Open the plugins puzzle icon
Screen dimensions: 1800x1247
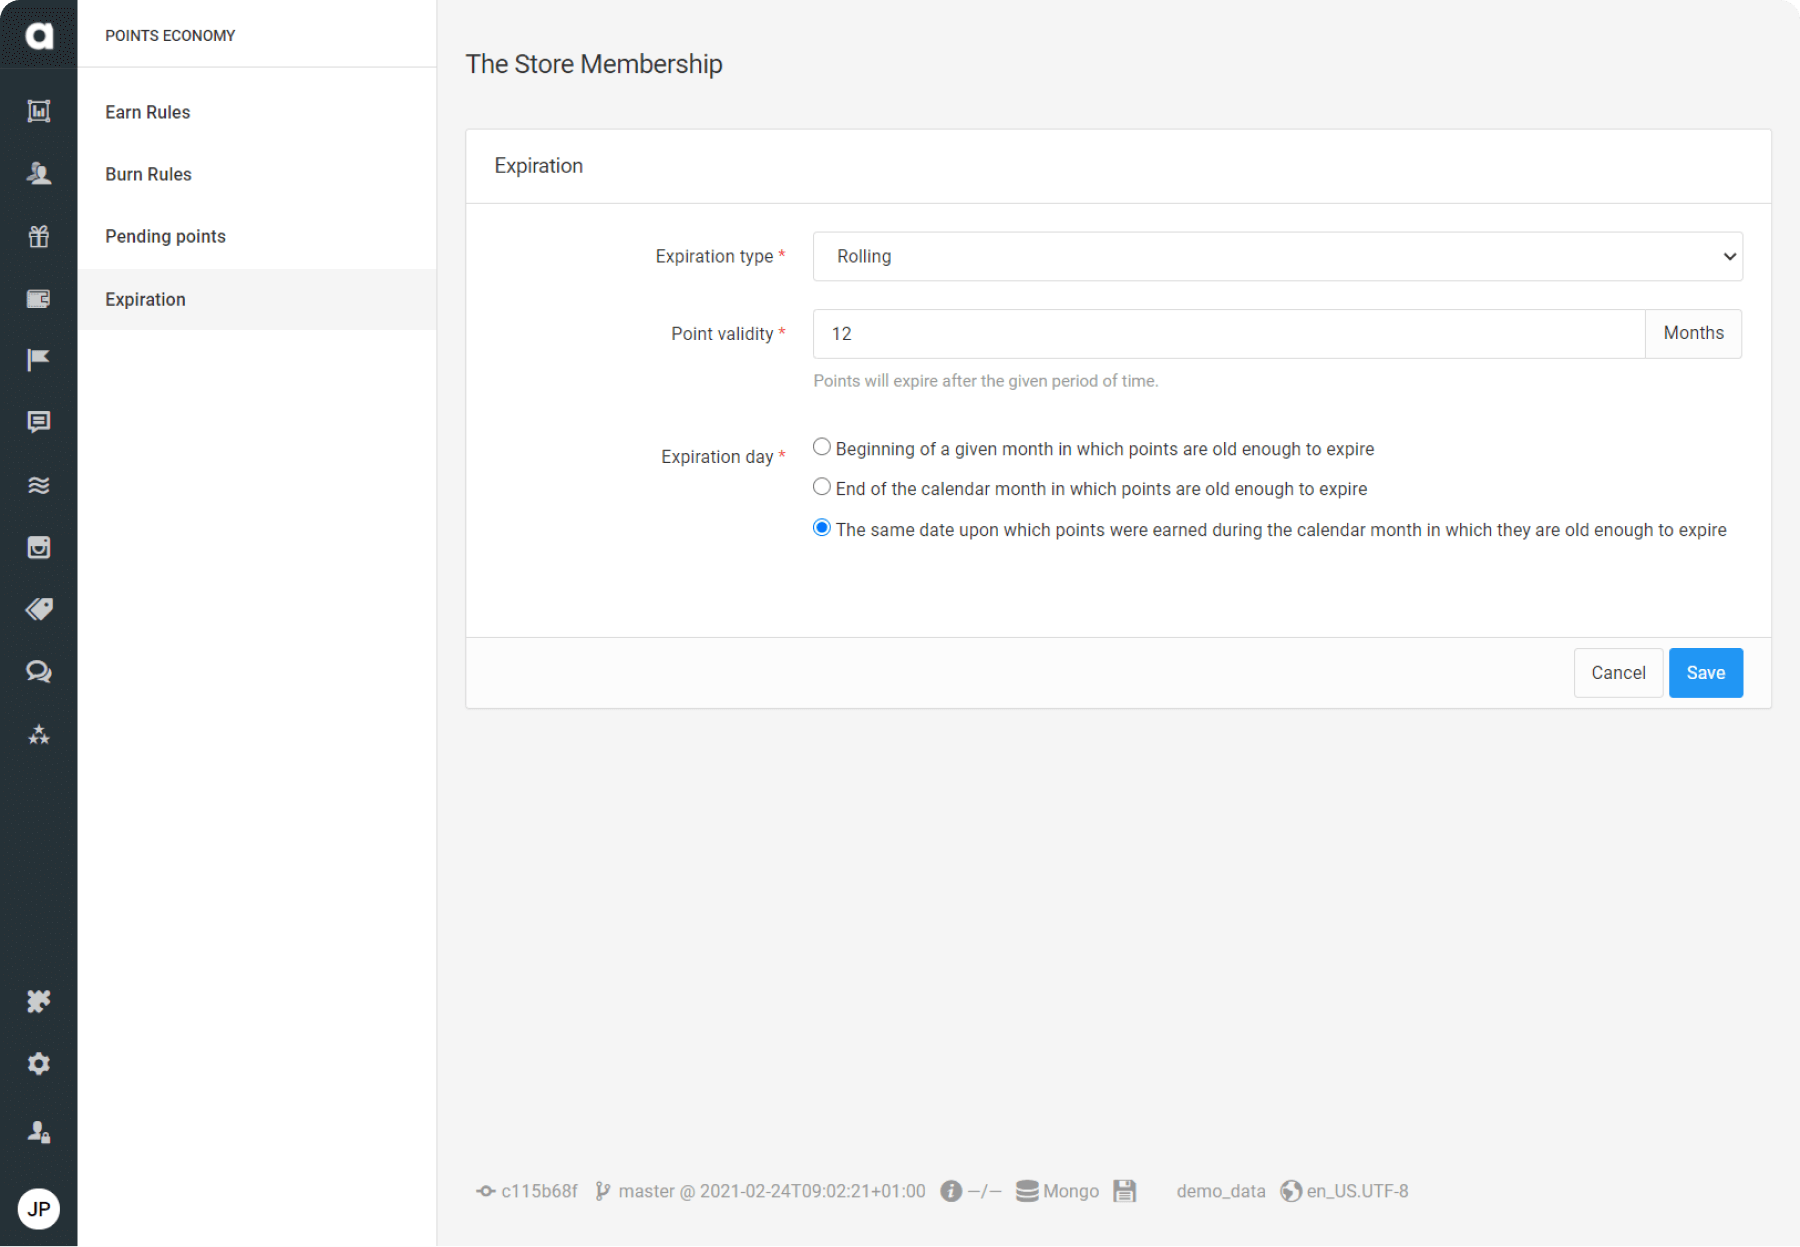(38, 1001)
